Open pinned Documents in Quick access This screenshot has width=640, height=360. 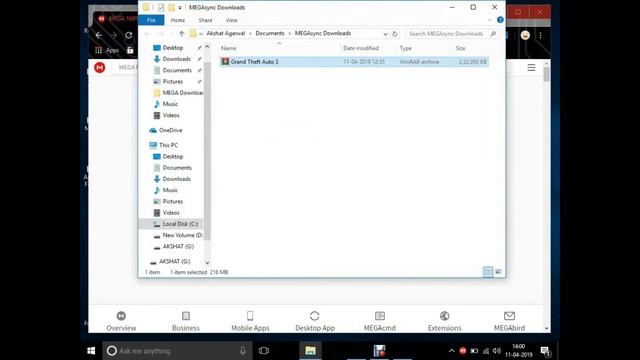pos(177,70)
